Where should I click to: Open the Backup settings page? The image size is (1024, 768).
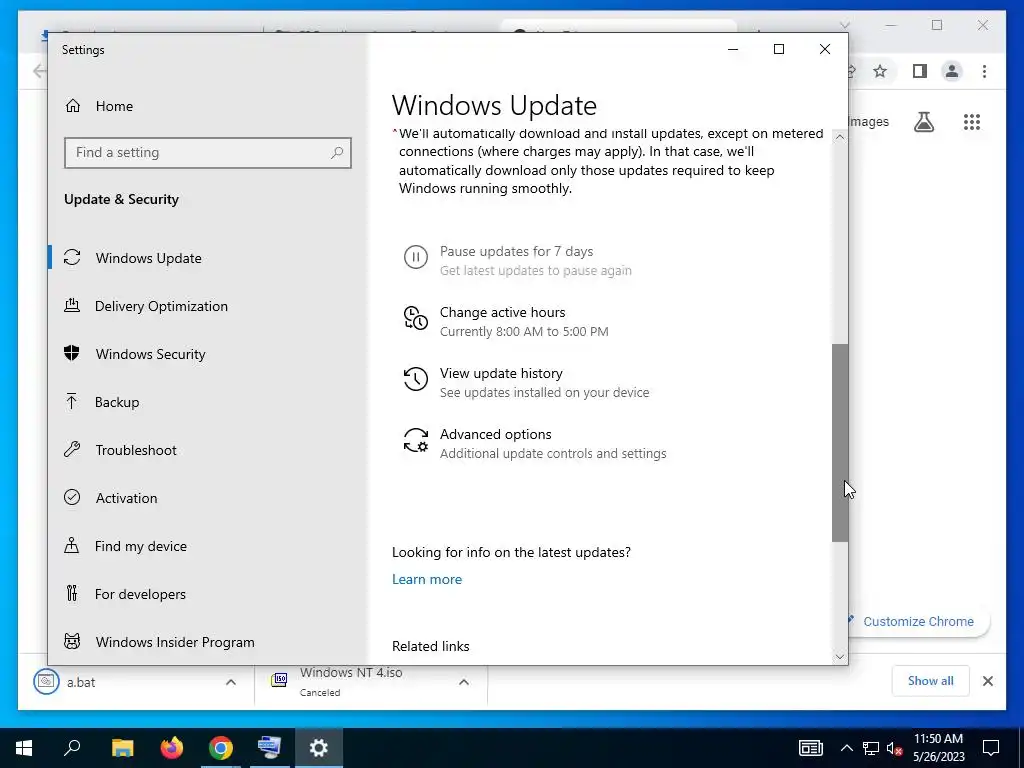[x=117, y=402]
